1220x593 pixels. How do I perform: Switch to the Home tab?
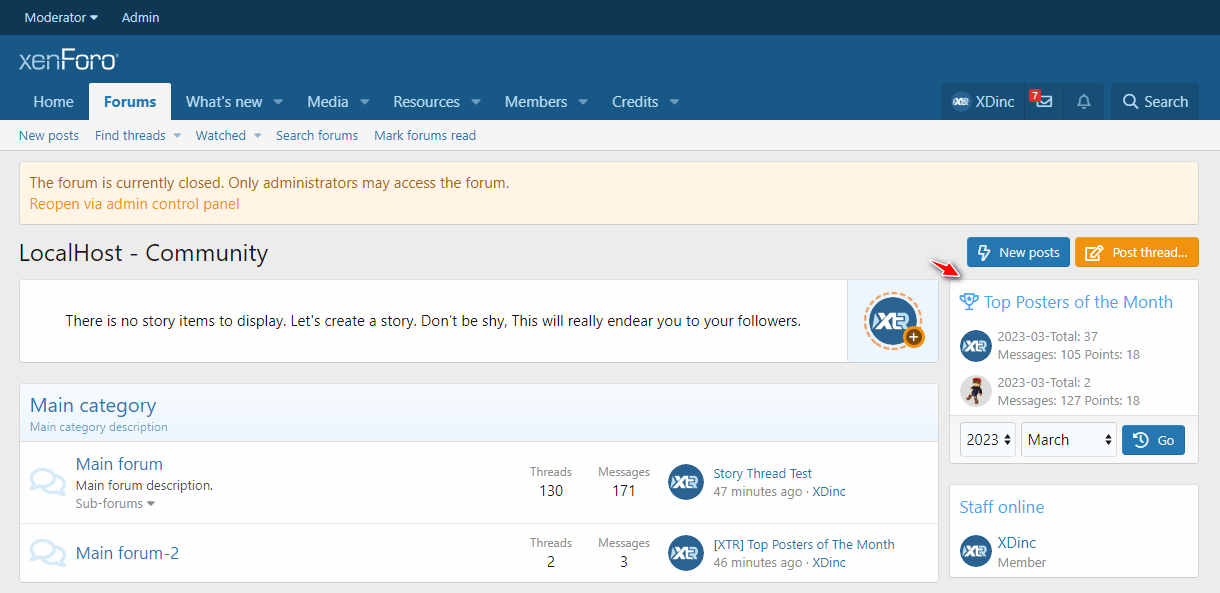[x=53, y=102]
